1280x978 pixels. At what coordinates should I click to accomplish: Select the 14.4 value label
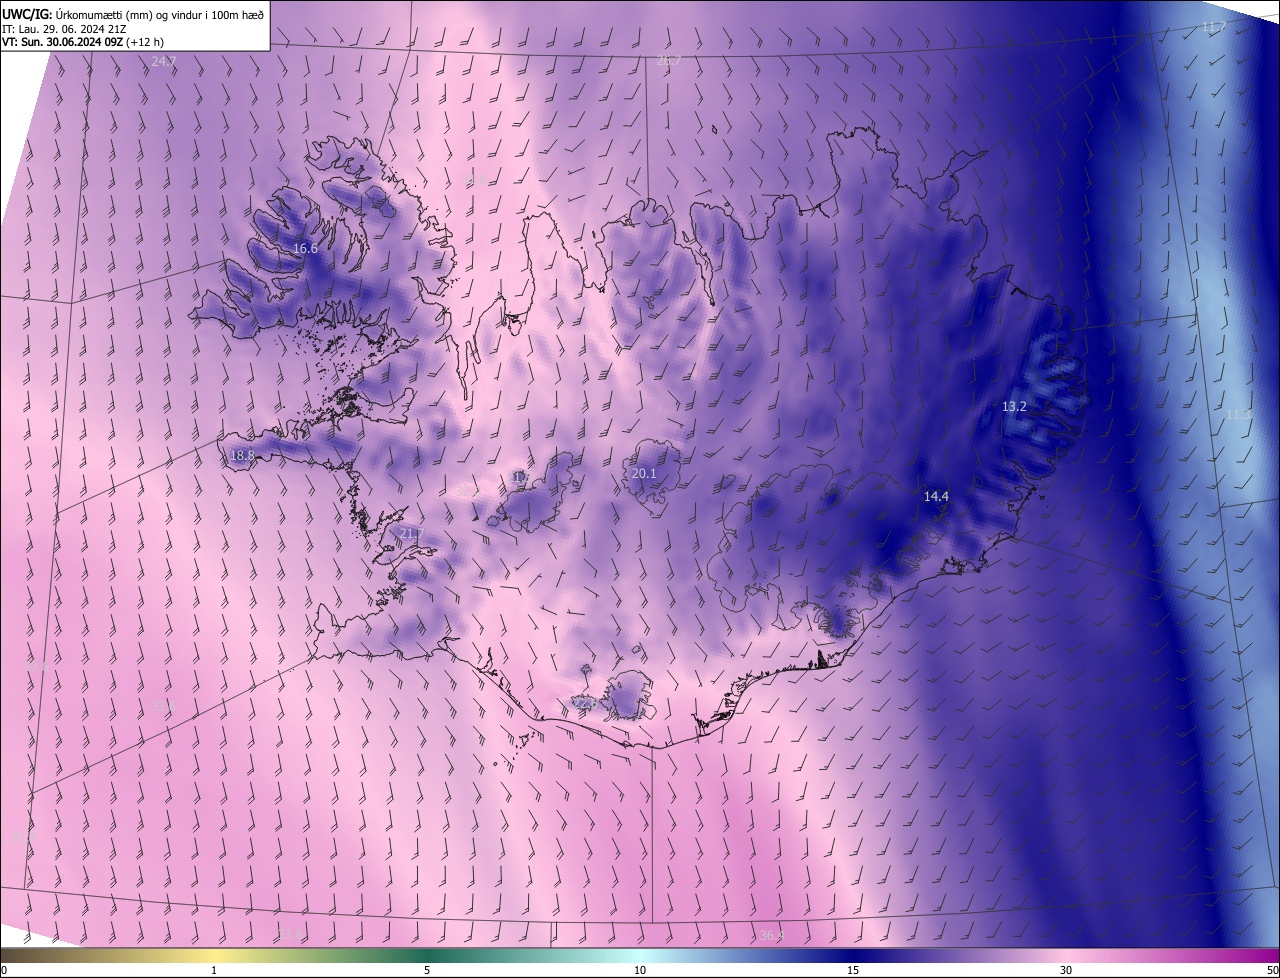click(x=936, y=497)
